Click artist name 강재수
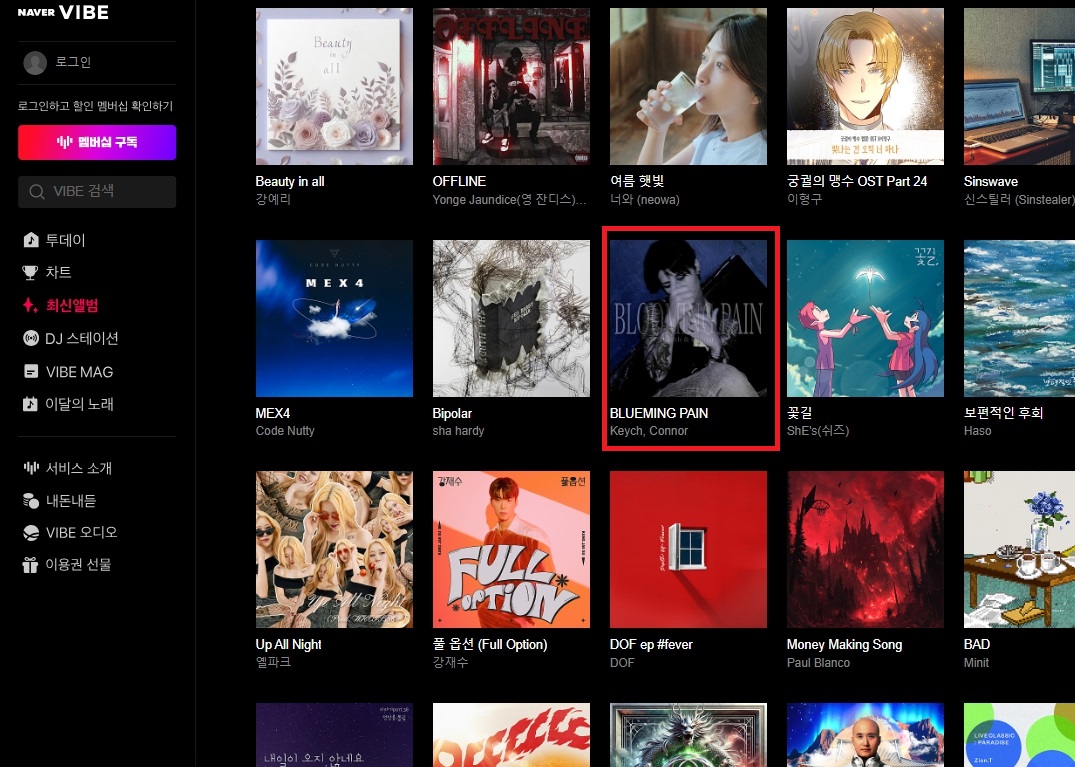1075x767 pixels. click(x=450, y=662)
